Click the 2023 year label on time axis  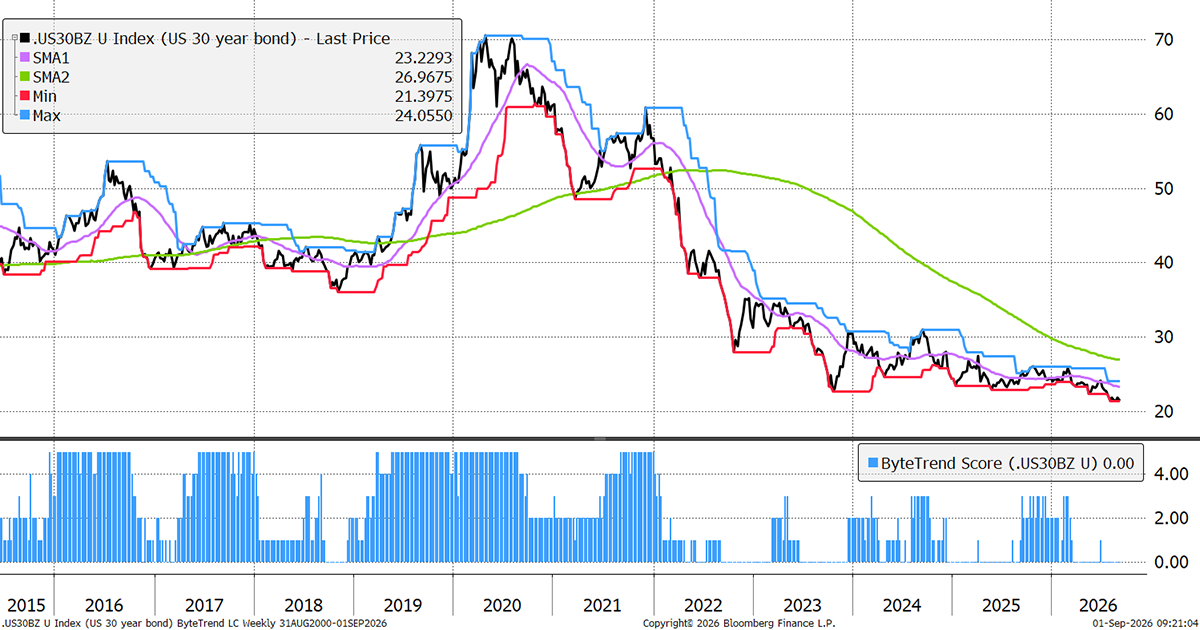click(x=802, y=605)
